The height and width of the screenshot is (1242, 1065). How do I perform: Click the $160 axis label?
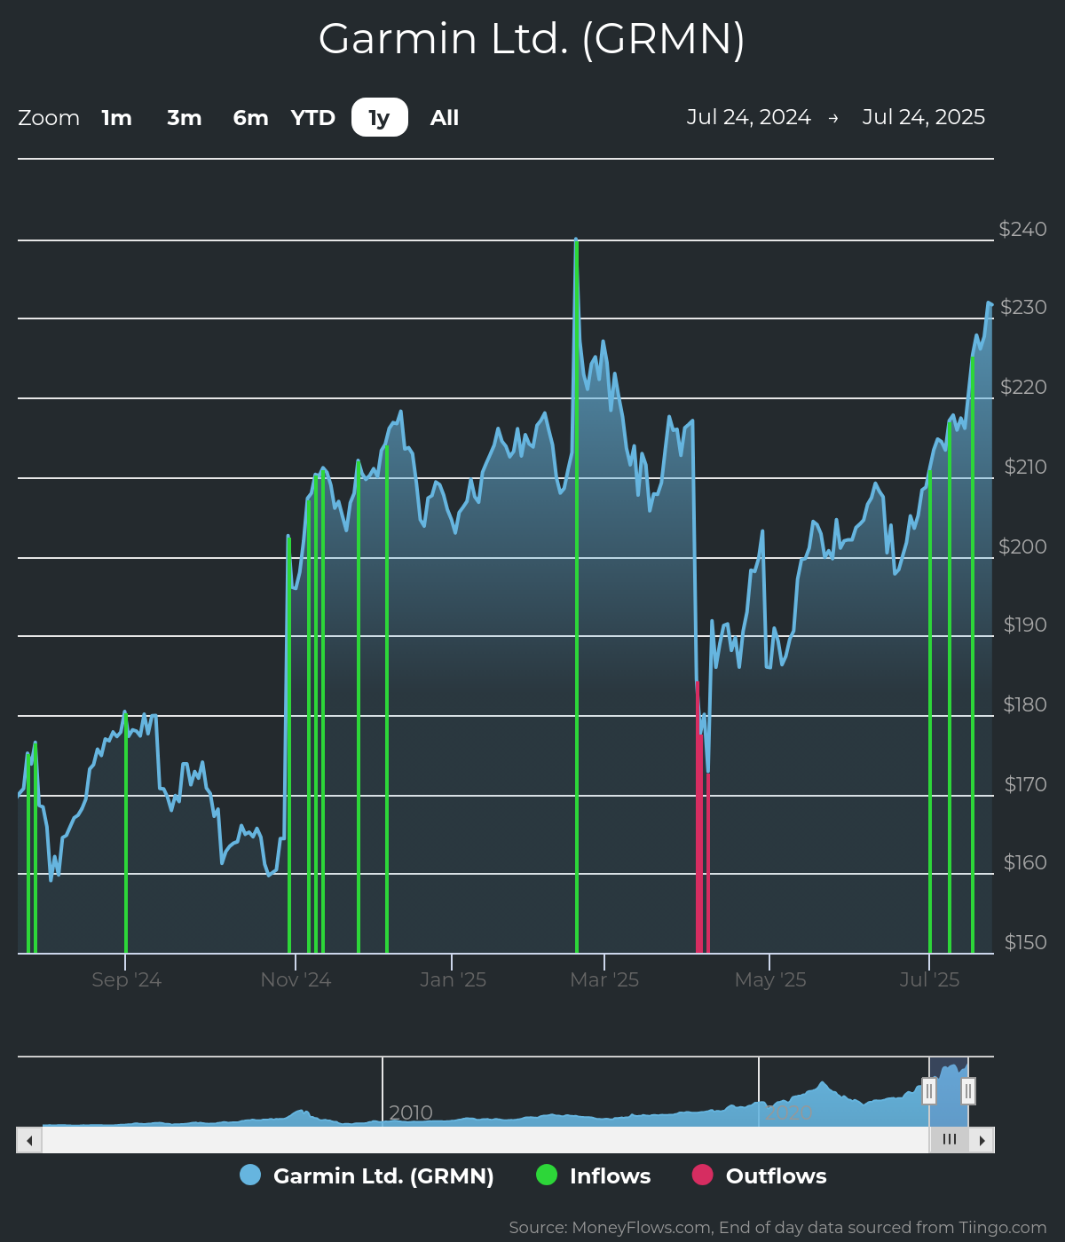tap(1025, 863)
